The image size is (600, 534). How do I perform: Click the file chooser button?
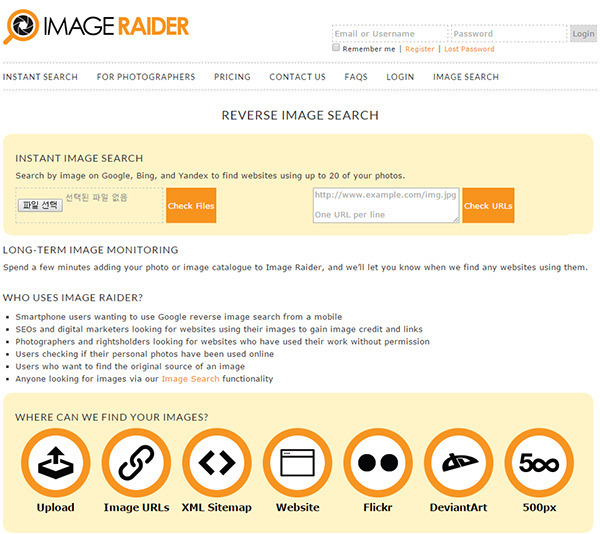pos(40,205)
